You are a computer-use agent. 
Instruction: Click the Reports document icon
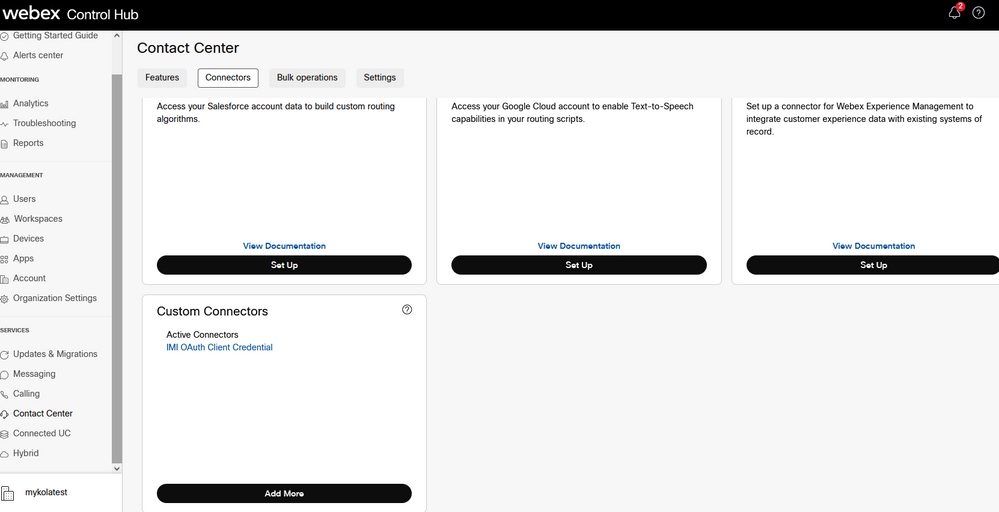pyautogui.click(x=4, y=144)
